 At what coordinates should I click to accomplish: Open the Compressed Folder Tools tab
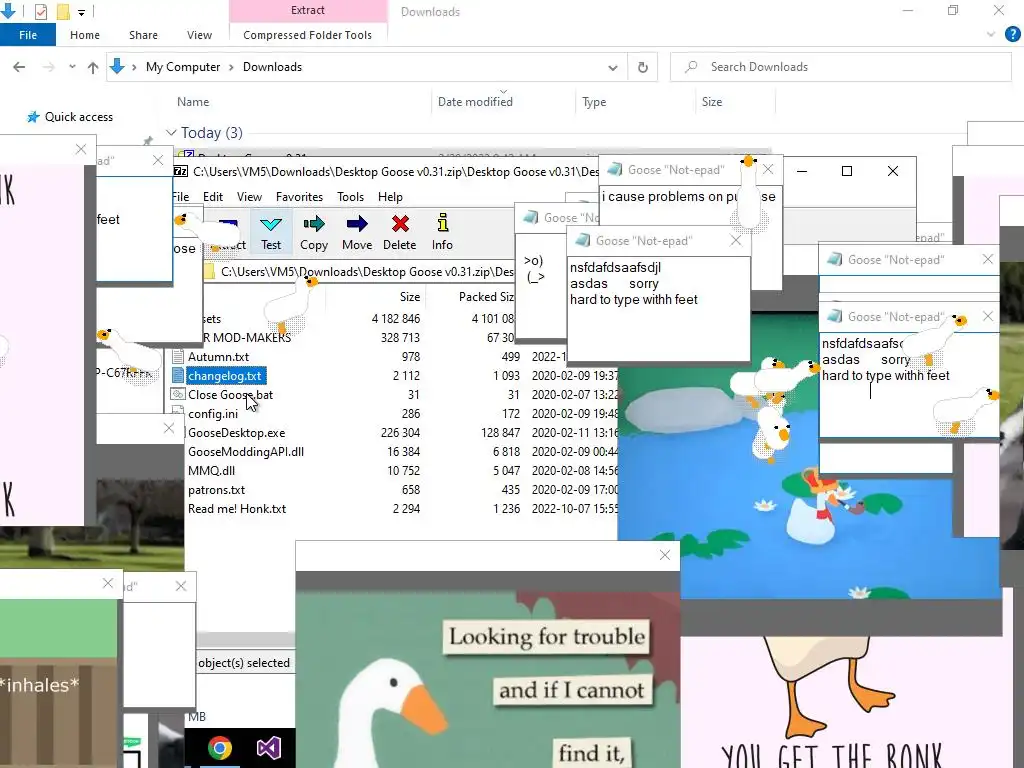[x=308, y=35]
